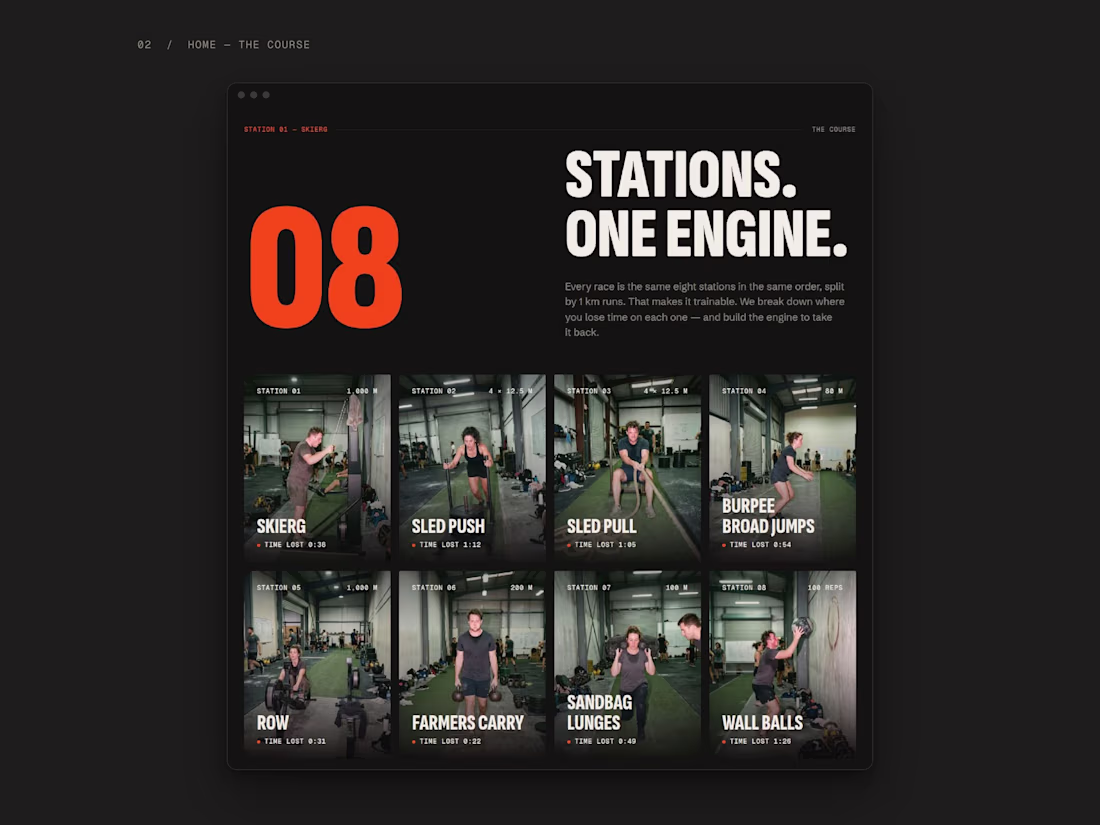Click the red dot beside Wall Balls time lost
The width and height of the screenshot is (1100, 825).
(x=724, y=742)
